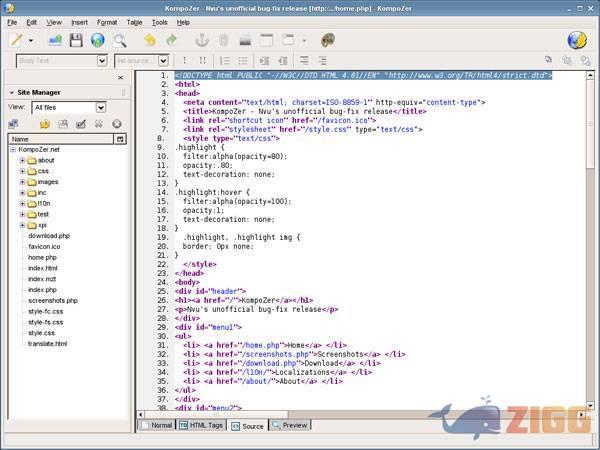This screenshot has width=600, height=450.
Task: Click the New document pencil icon
Action: [x=16, y=41]
